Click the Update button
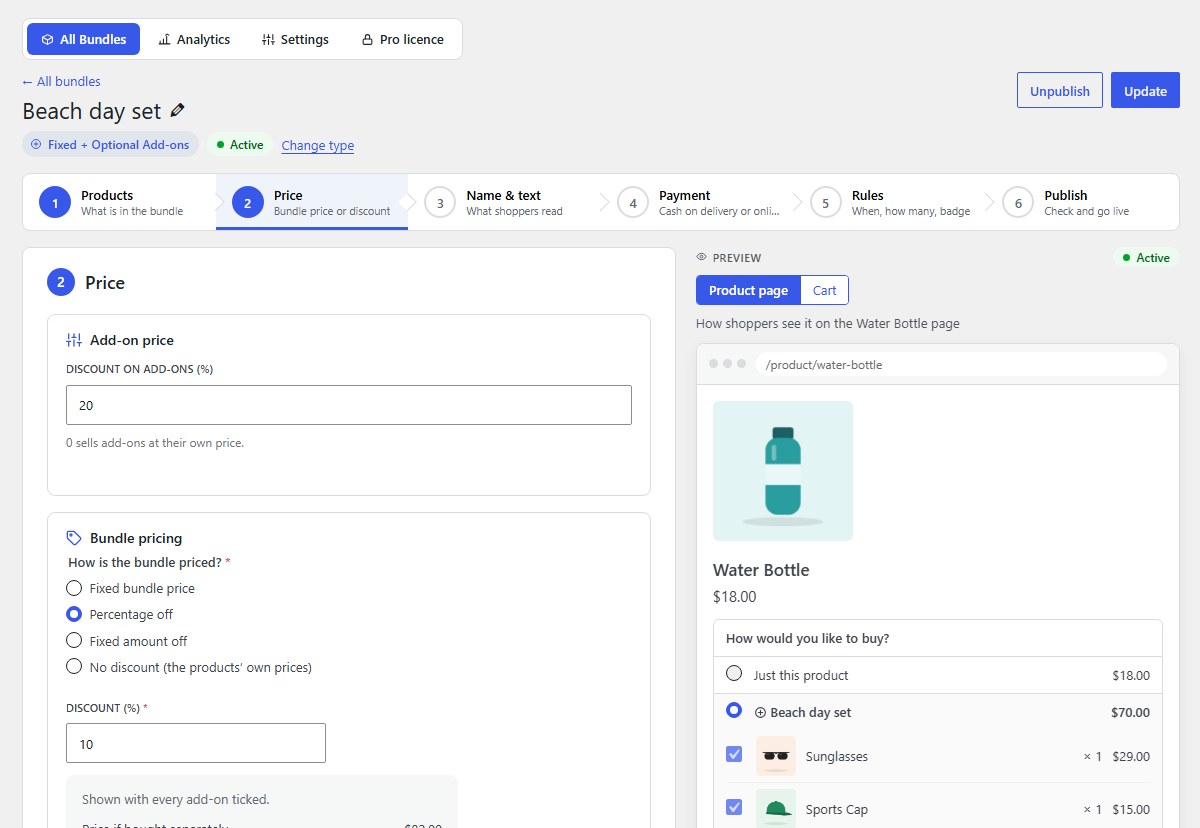Image resolution: width=1200 pixels, height=828 pixels. [x=1145, y=90]
